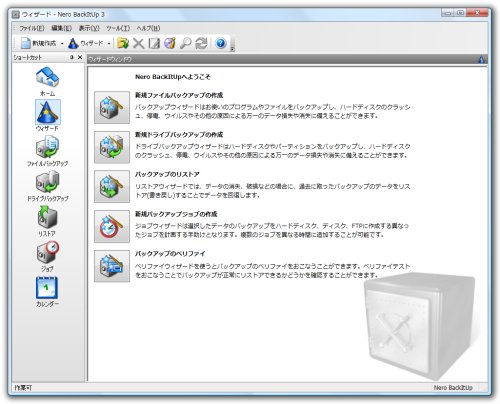The image size is (500, 404).
Task: Click the refresh arrows toolbar icon
Action: pos(201,43)
